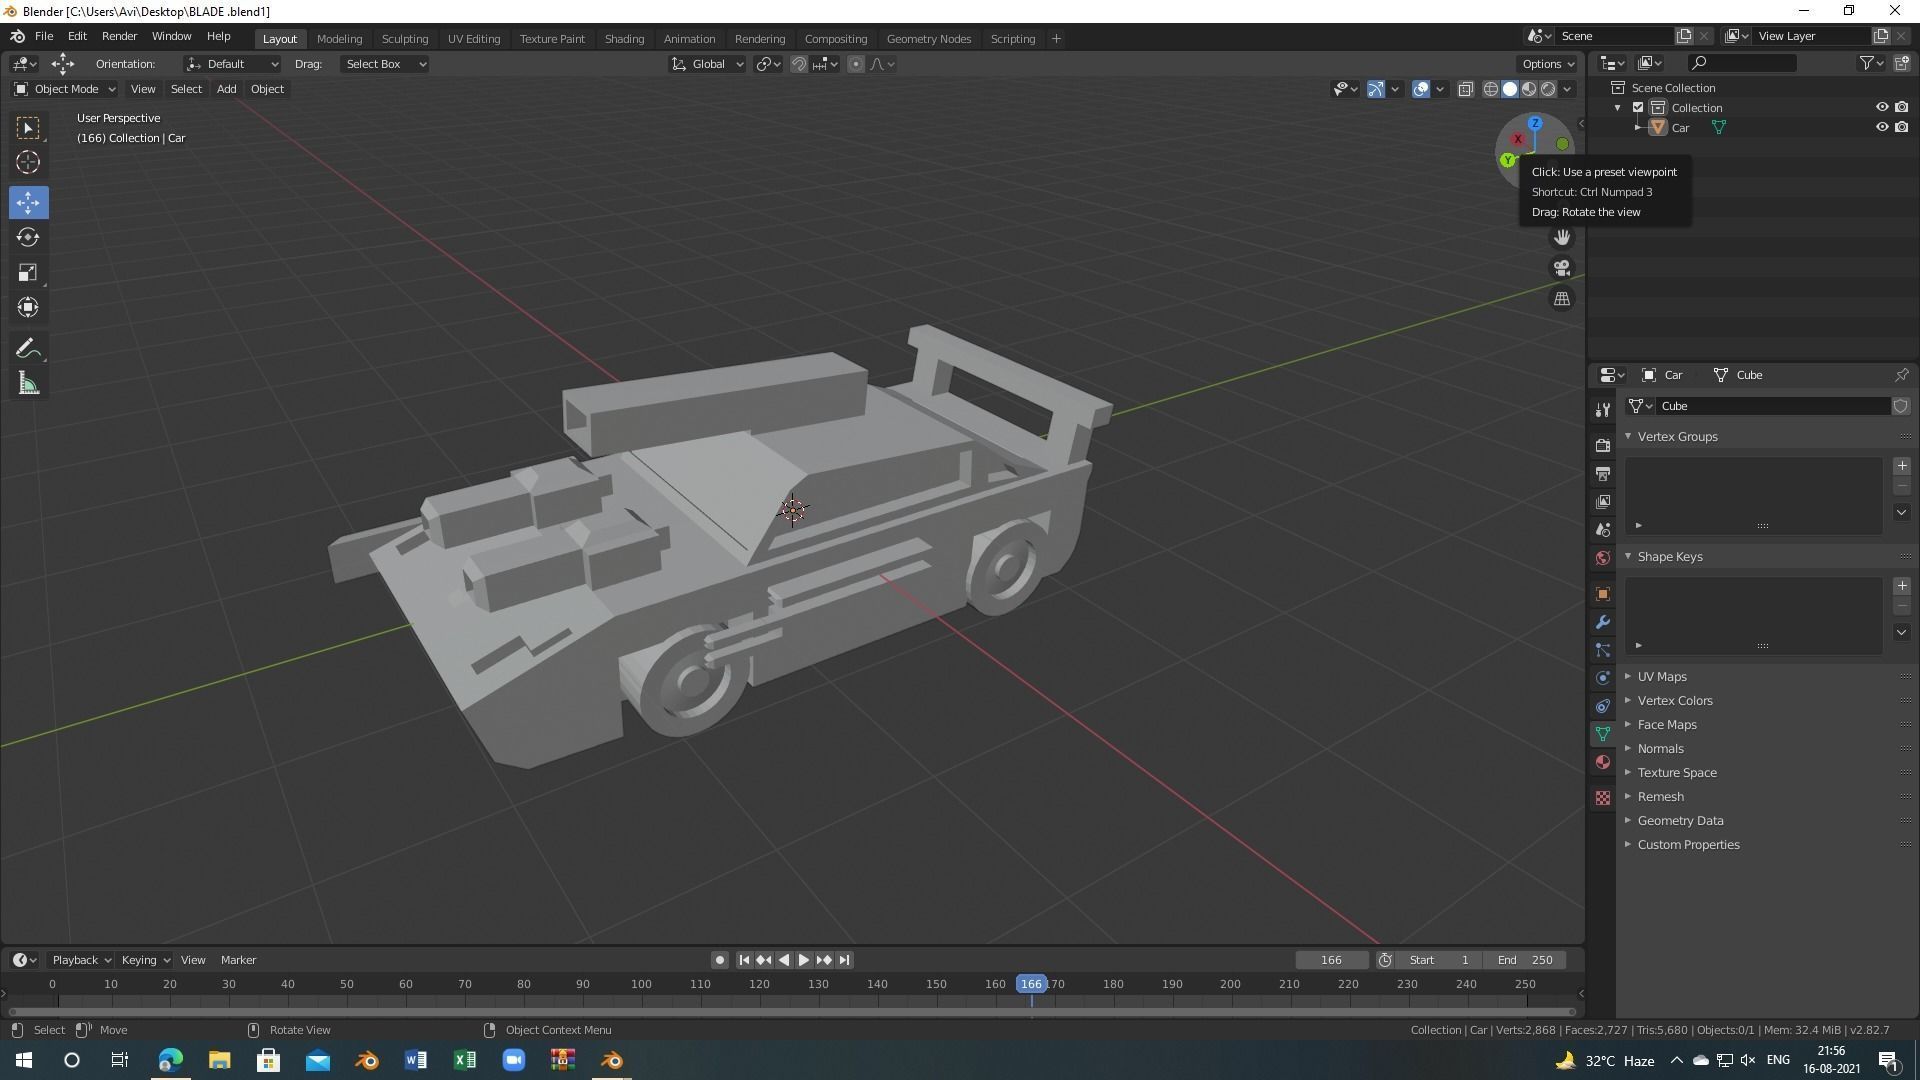Switch to the Sculpting workspace tab
This screenshot has width=1920, height=1080.
tap(405, 39)
